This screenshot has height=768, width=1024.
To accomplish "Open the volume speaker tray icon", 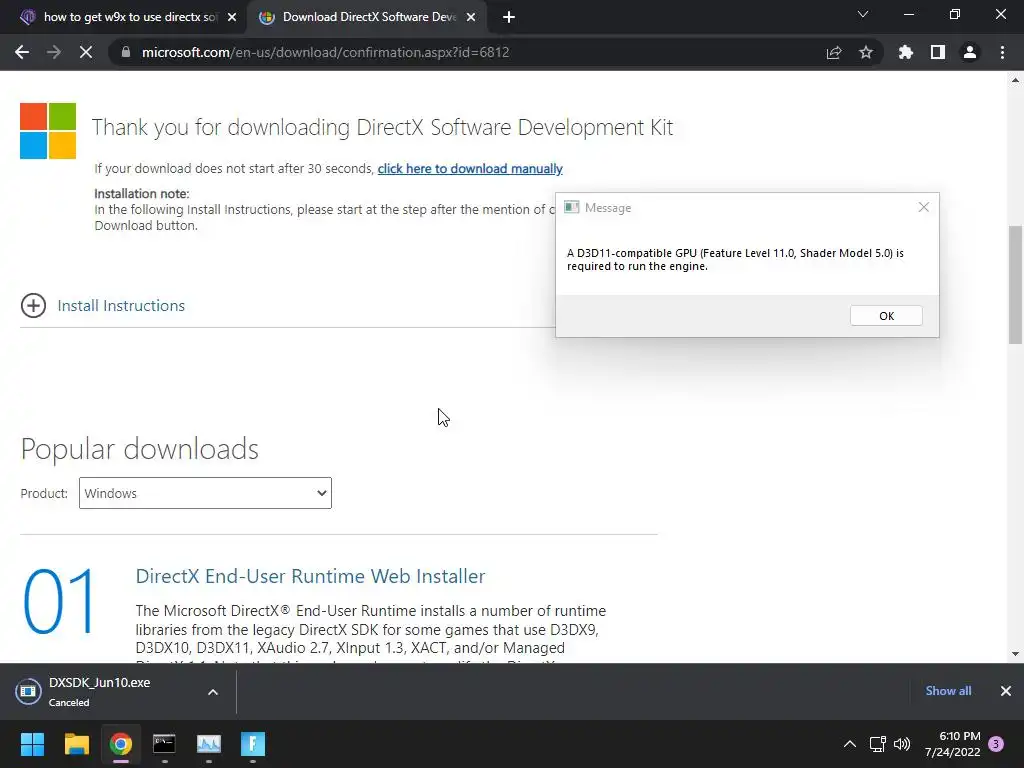I will (x=902, y=744).
